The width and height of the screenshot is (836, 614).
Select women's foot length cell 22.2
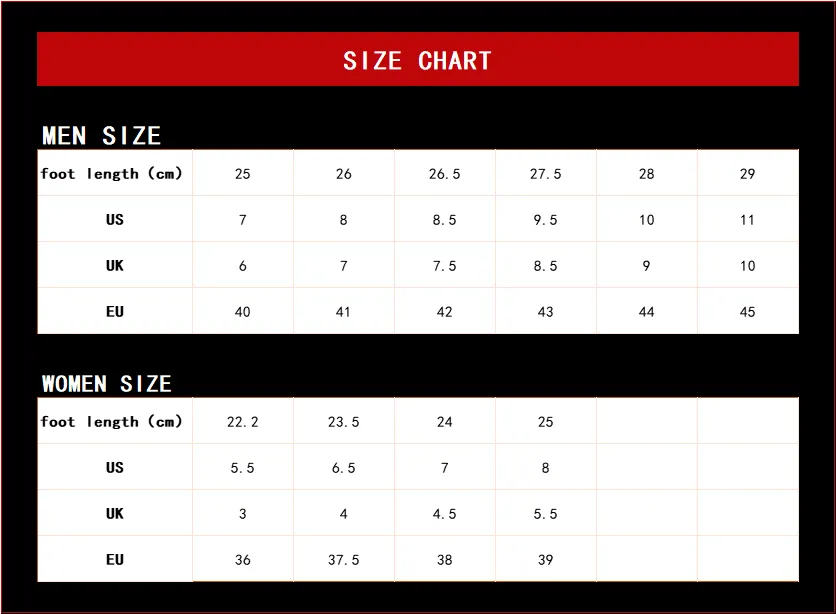tap(243, 422)
